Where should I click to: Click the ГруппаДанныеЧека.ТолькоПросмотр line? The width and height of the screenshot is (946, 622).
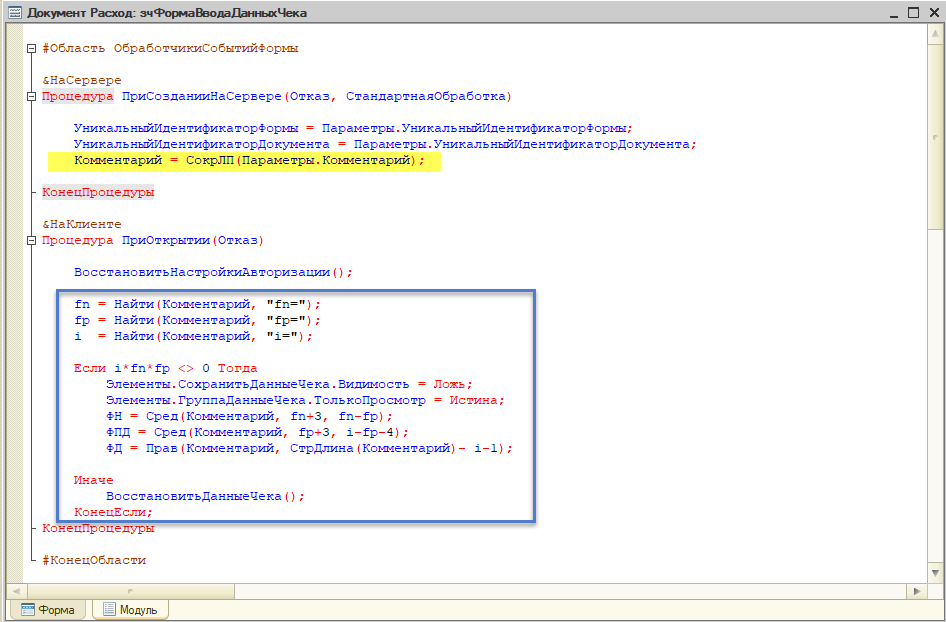[305, 401]
